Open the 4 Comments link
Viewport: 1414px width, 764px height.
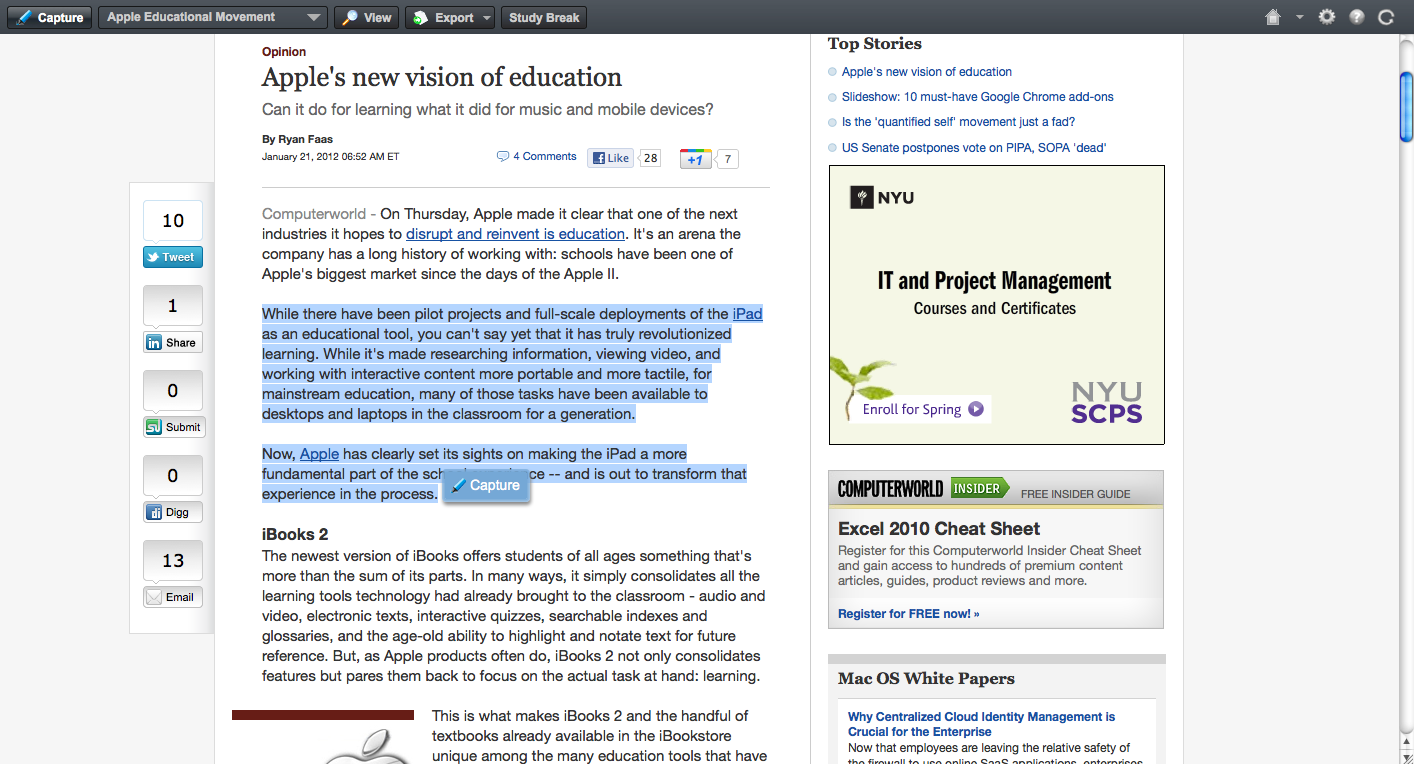537,157
